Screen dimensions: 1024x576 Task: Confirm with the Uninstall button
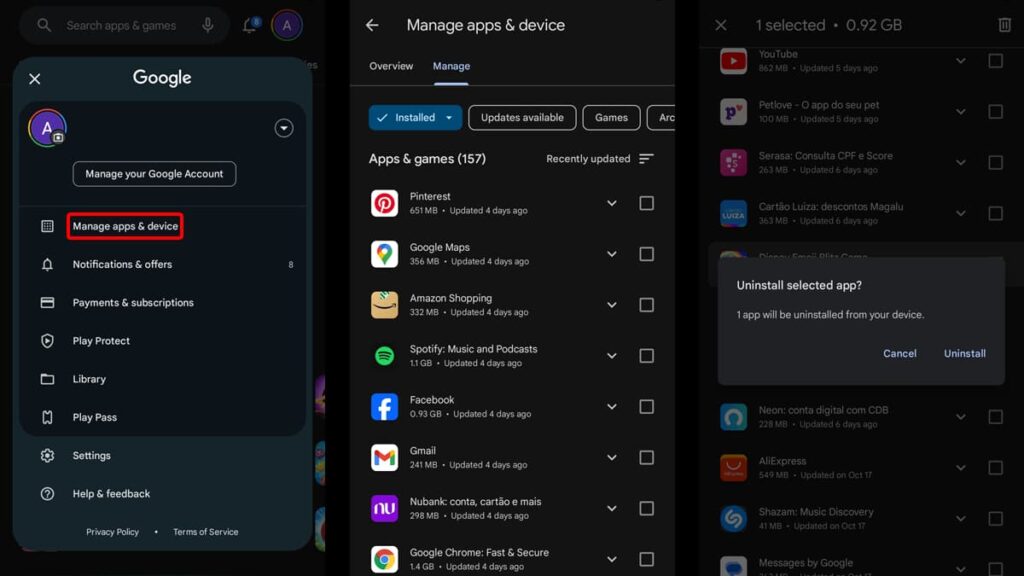tap(964, 353)
